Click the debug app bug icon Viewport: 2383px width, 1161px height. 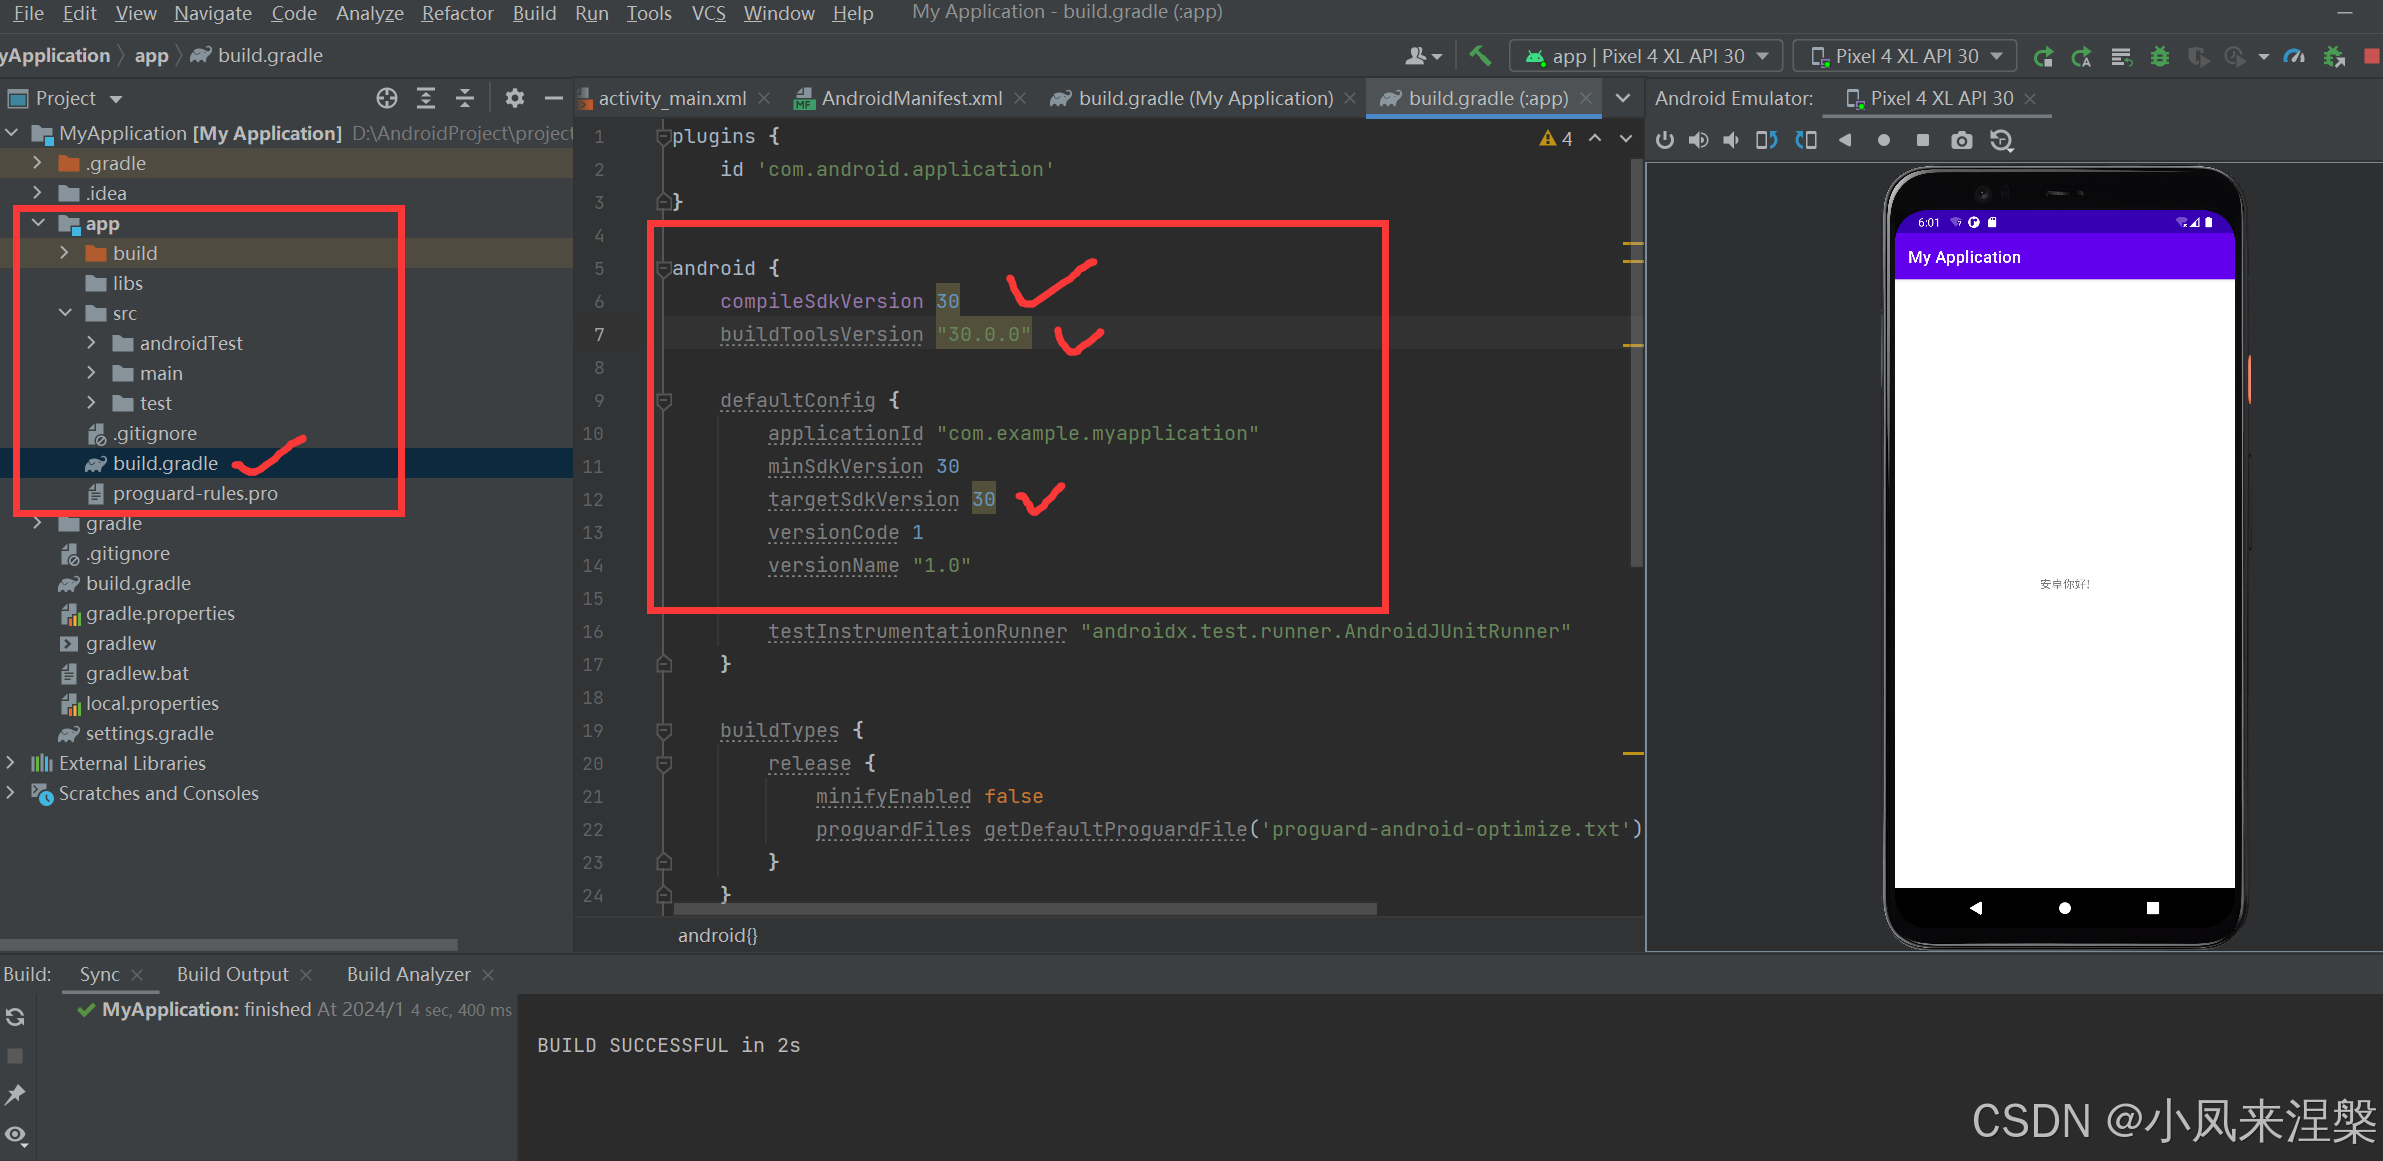click(x=2160, y=56)
